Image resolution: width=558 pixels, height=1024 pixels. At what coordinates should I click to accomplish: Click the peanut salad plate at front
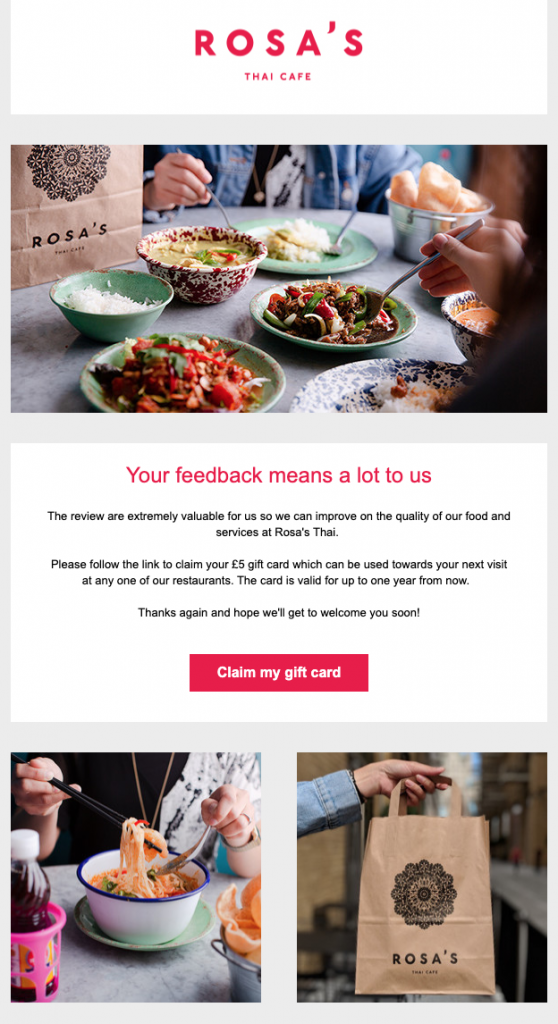(x=183, y=372)
